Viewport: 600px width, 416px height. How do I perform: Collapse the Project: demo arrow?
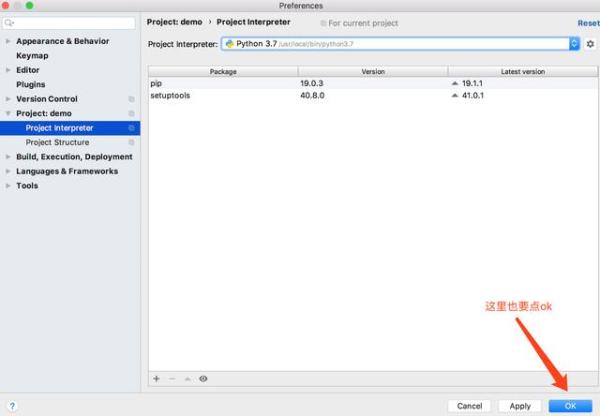click(8, 113)
